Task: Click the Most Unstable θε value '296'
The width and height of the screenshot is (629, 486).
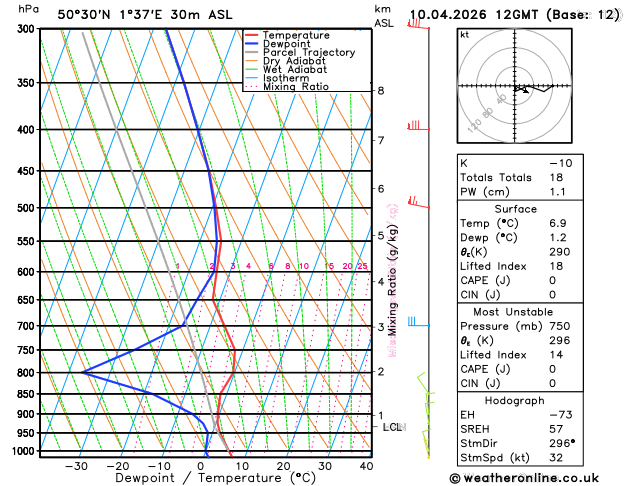Action: [560, 340]
